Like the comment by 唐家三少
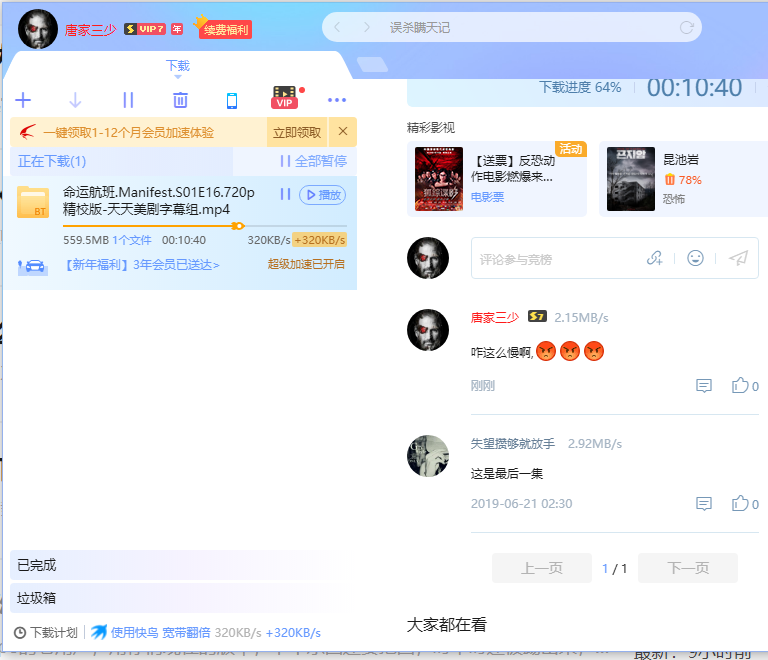768x660 pixels. [741, 386]
